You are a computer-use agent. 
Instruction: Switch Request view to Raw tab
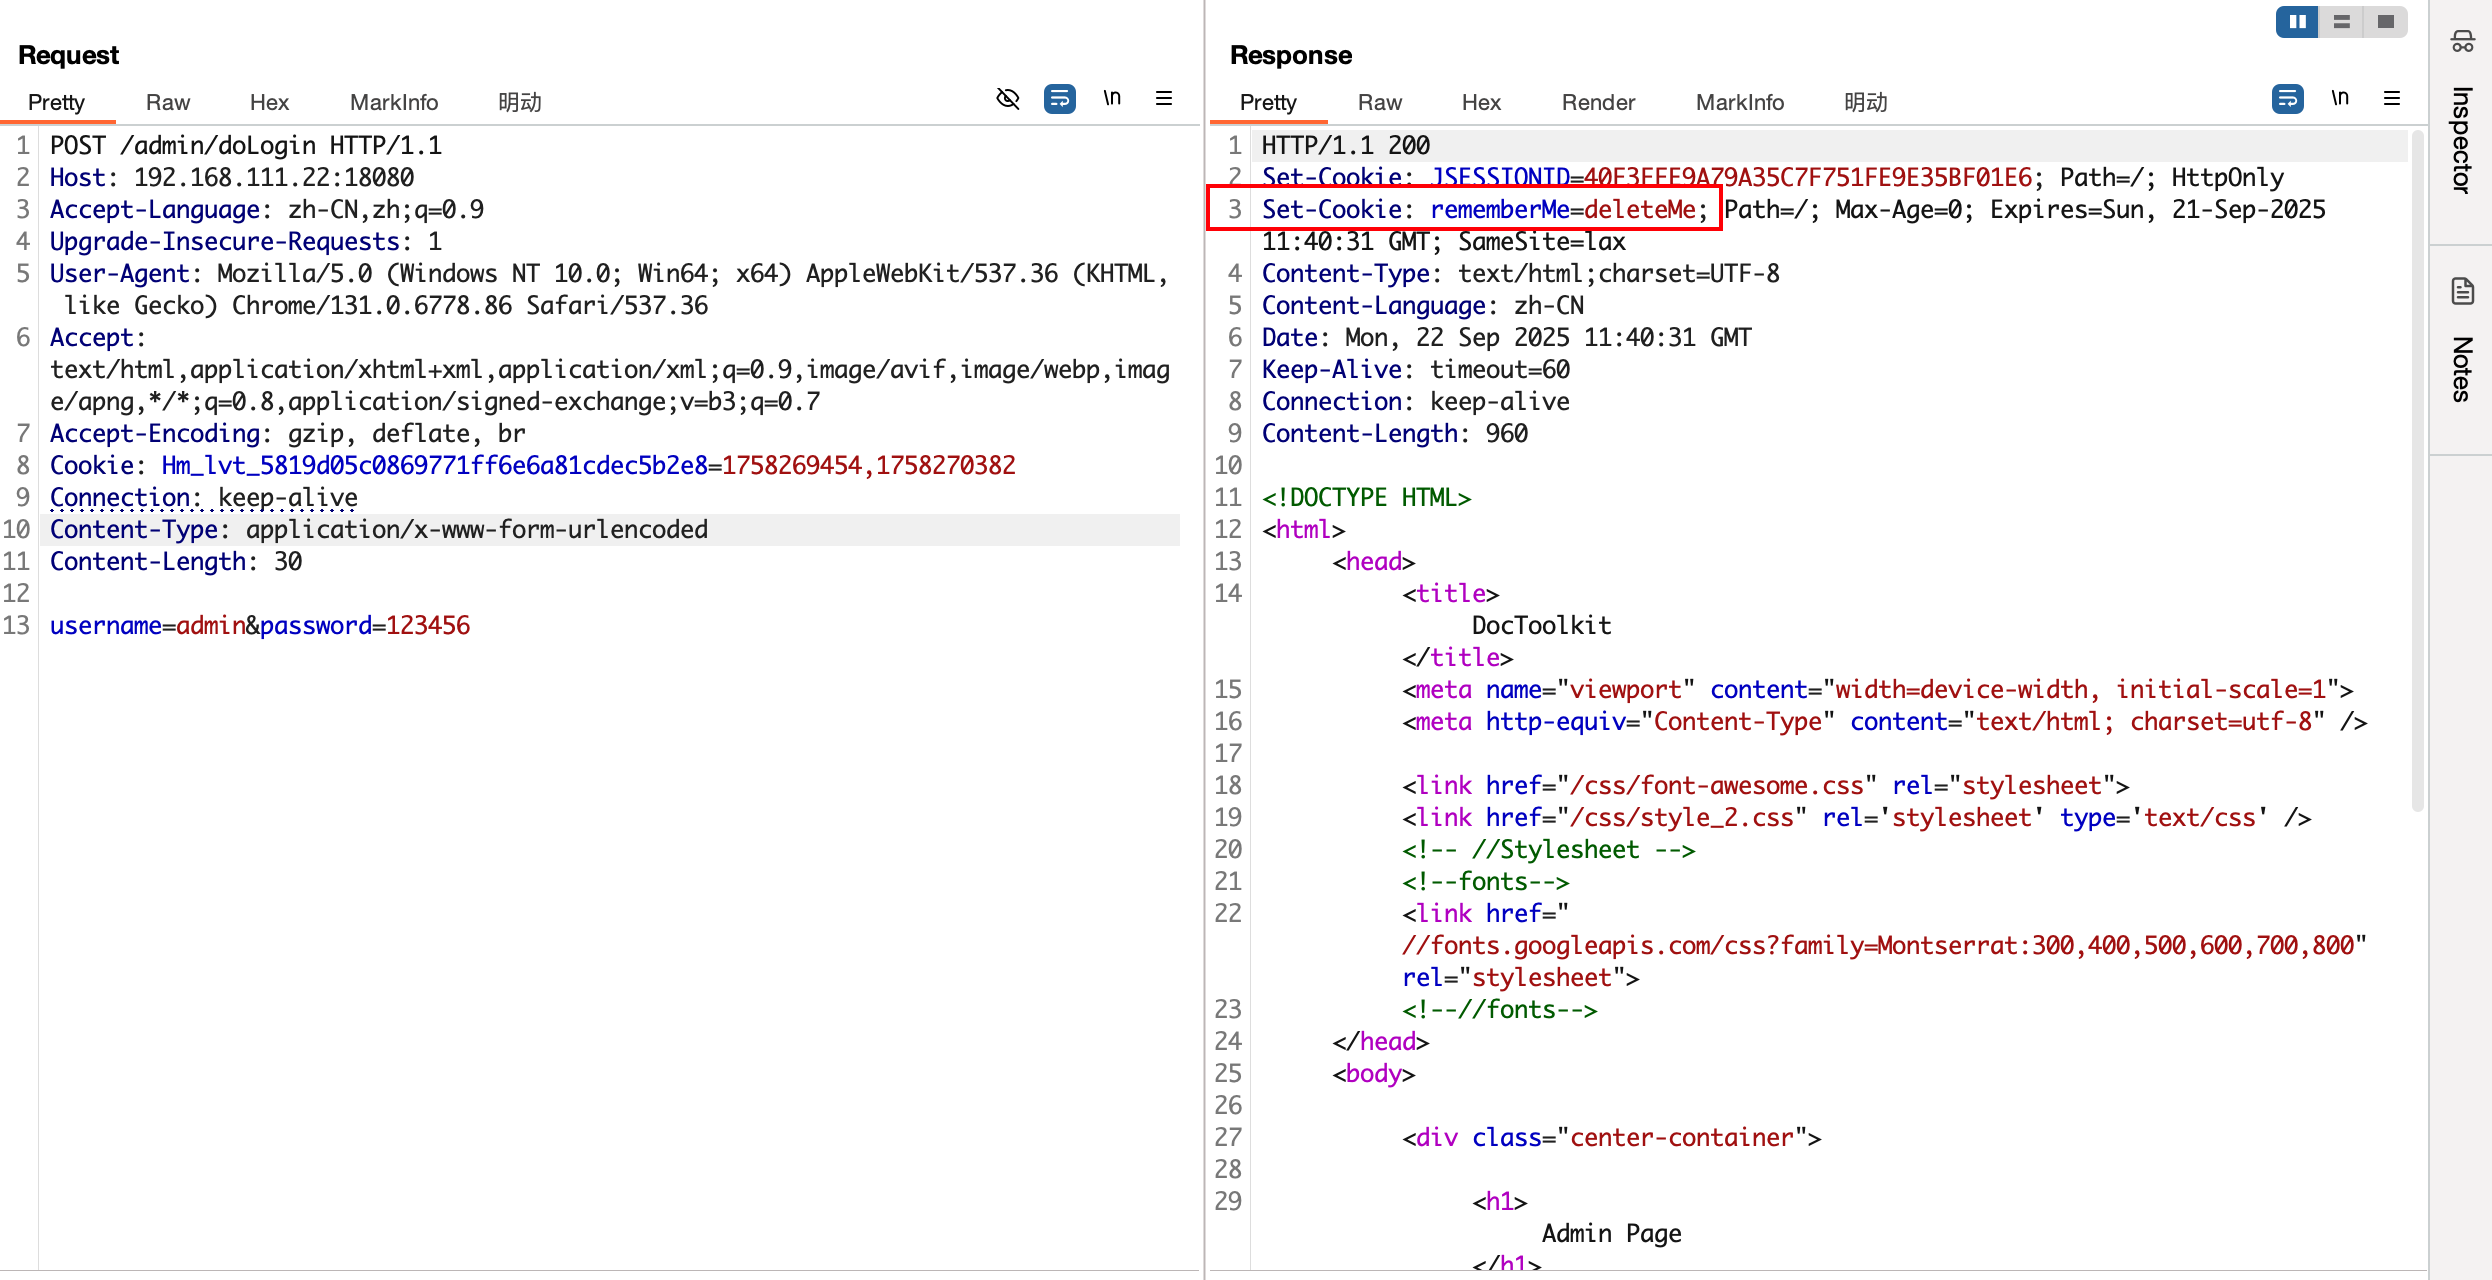click(167, 102)
